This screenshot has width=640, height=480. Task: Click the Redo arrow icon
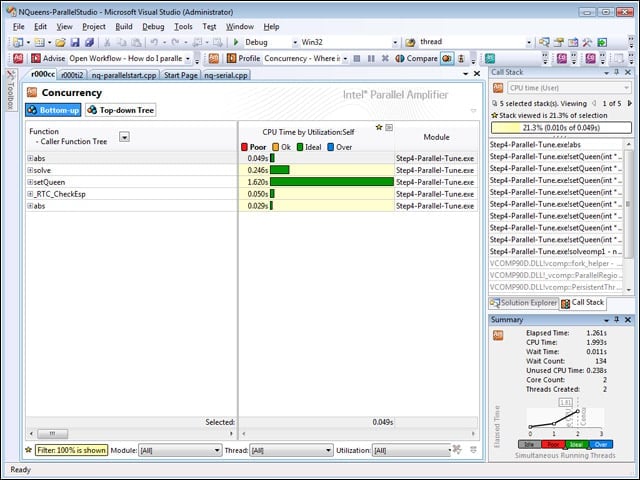(175, 42)
